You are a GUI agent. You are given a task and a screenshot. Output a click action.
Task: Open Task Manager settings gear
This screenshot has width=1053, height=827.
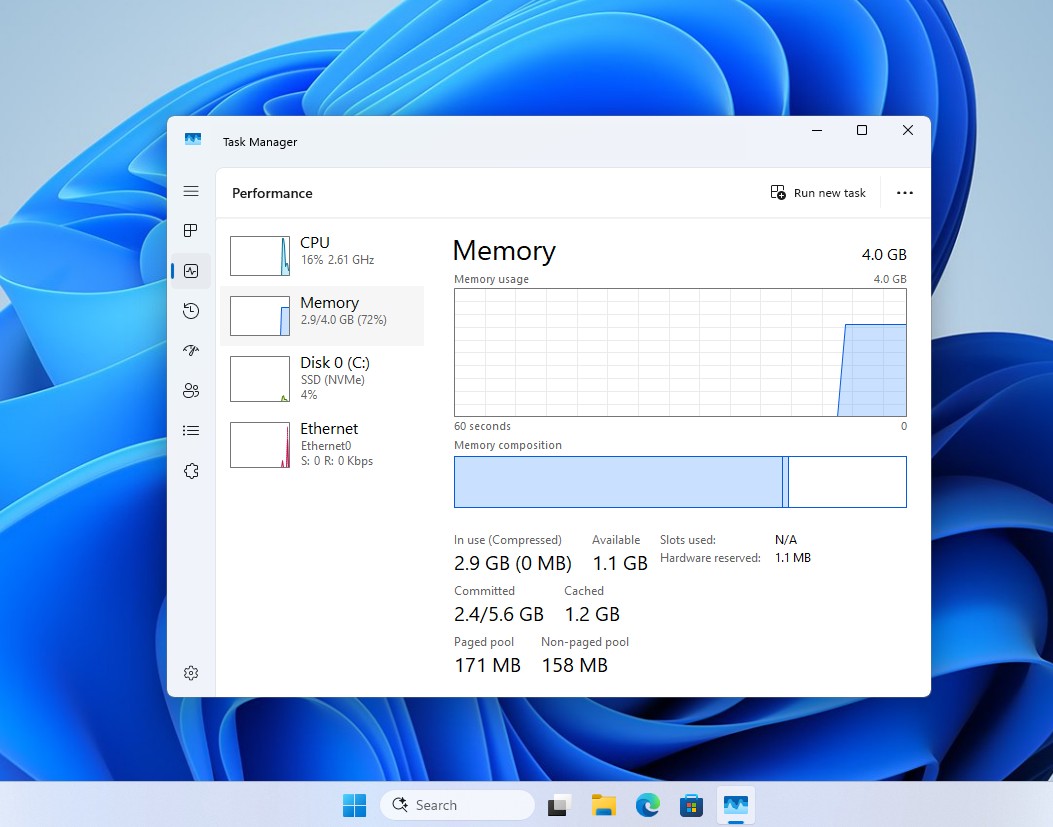pos(191,672)
